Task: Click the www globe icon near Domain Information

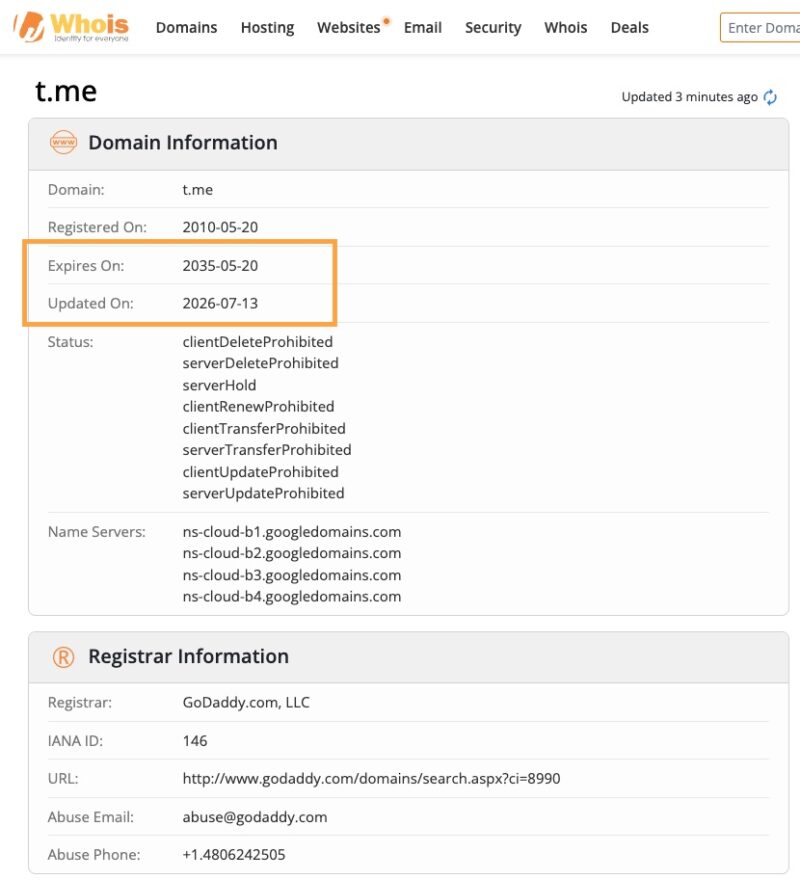Action: [63, 143]
